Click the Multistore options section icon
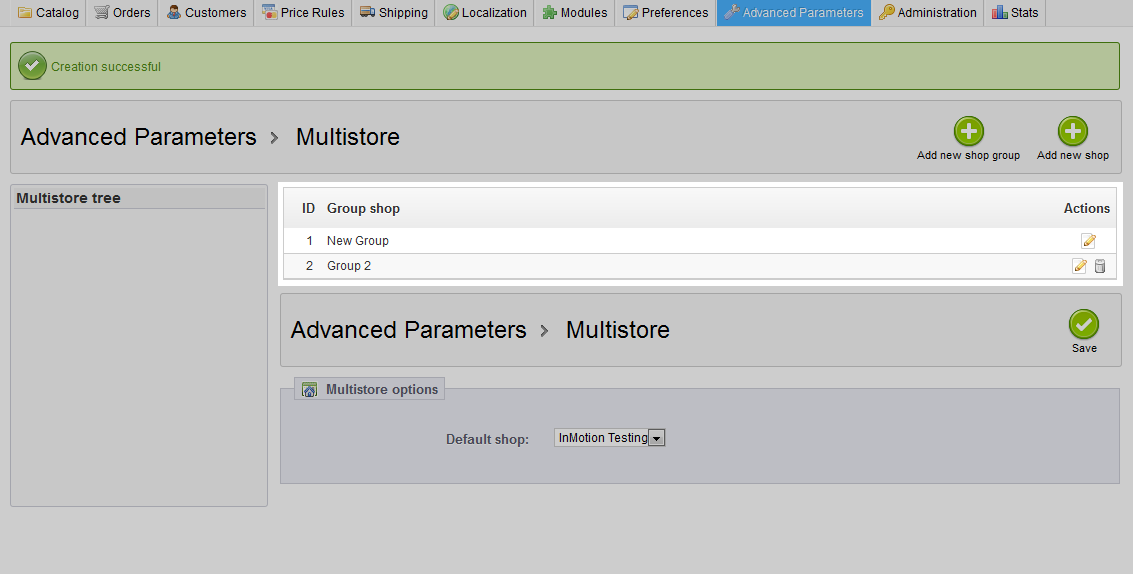1133x574 pixels. [309, 390]
